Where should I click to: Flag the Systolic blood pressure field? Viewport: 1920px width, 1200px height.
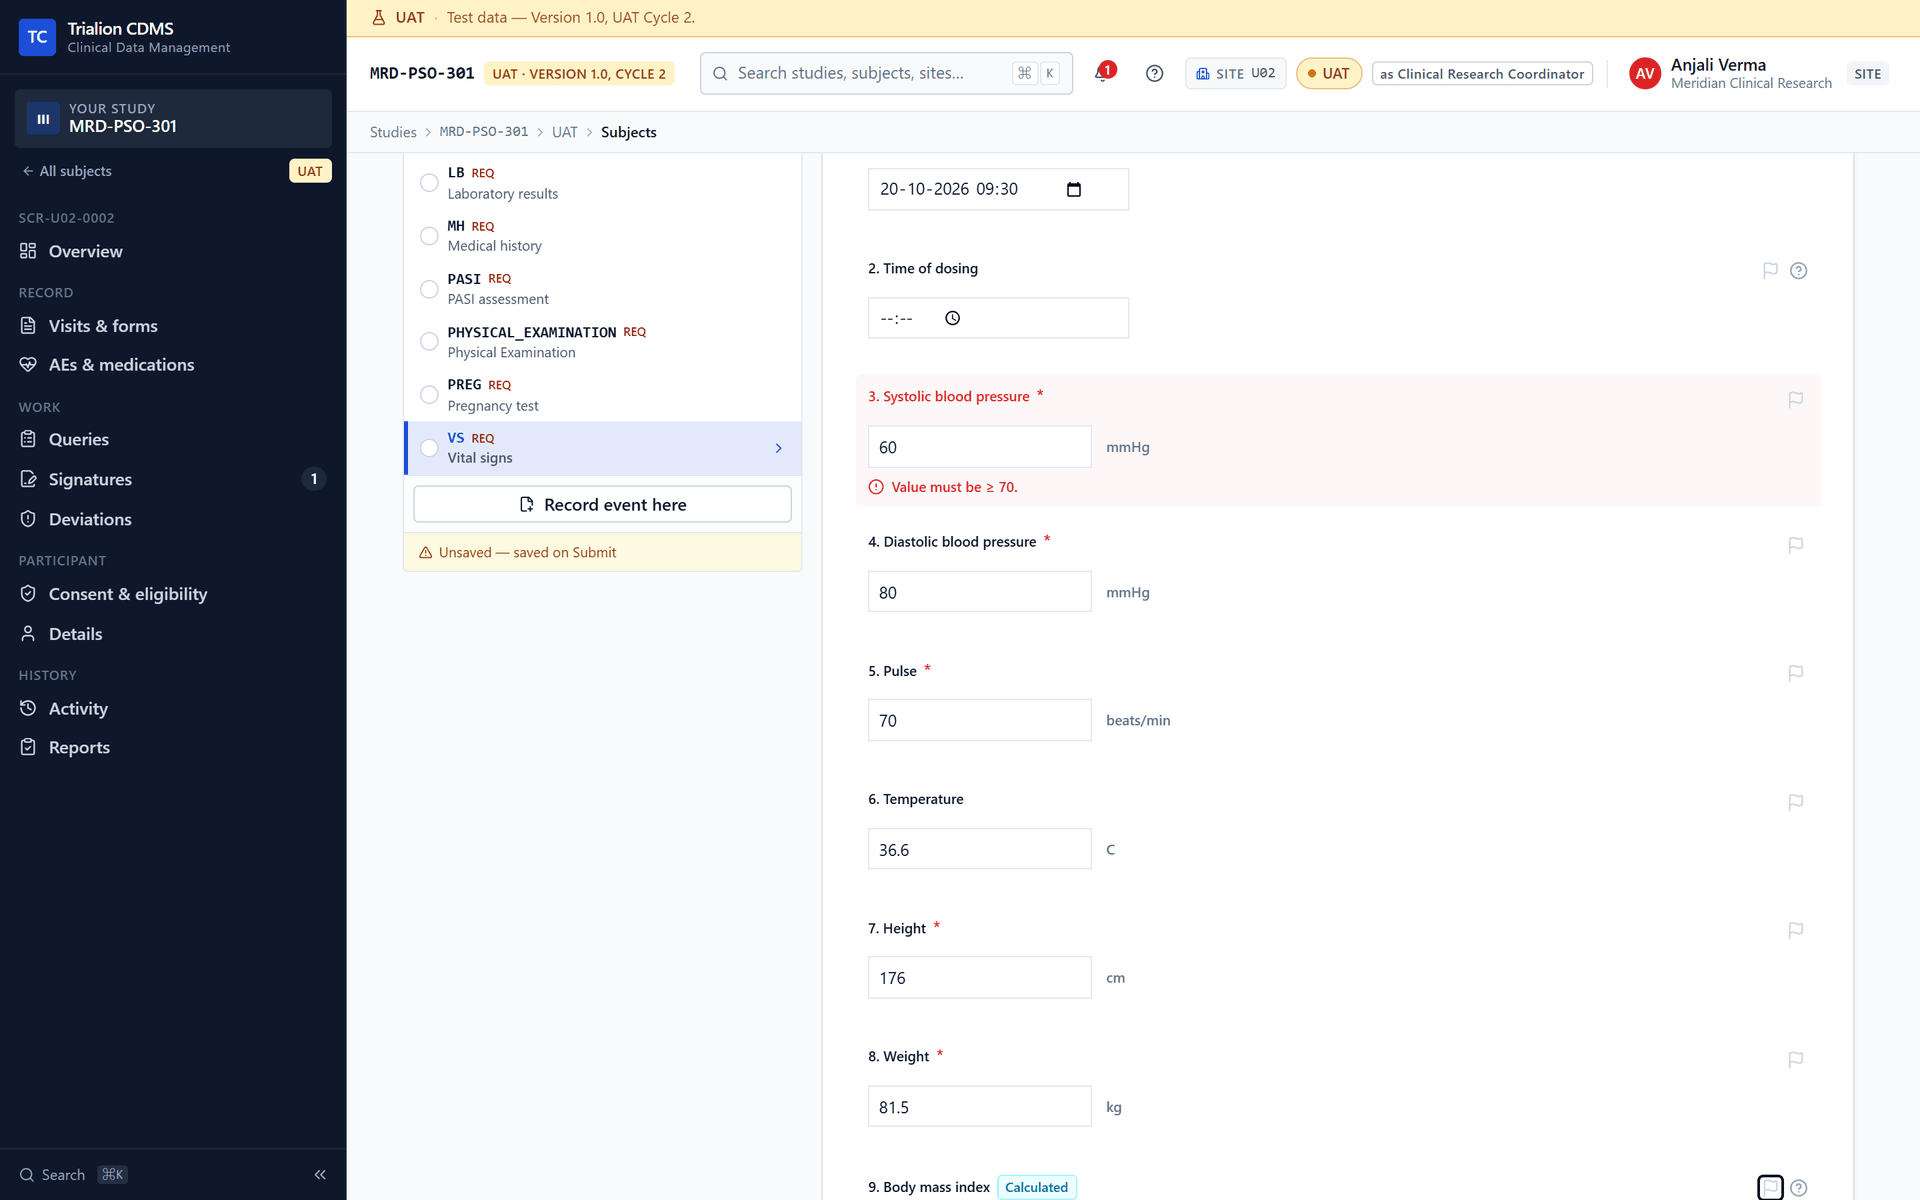1795,399
